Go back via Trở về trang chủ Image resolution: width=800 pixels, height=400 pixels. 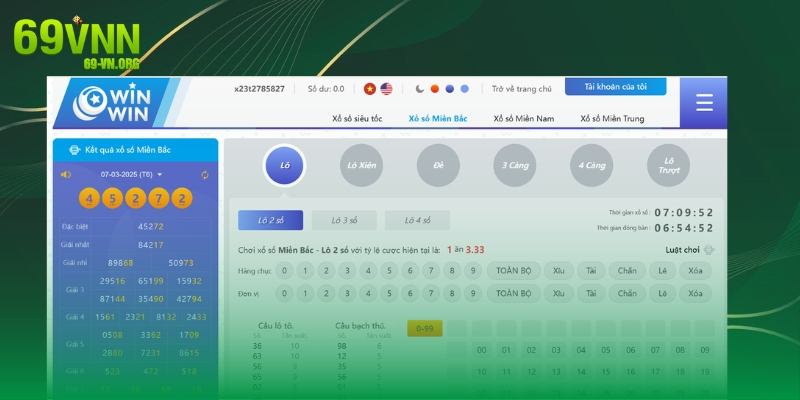tap(521, 89)
